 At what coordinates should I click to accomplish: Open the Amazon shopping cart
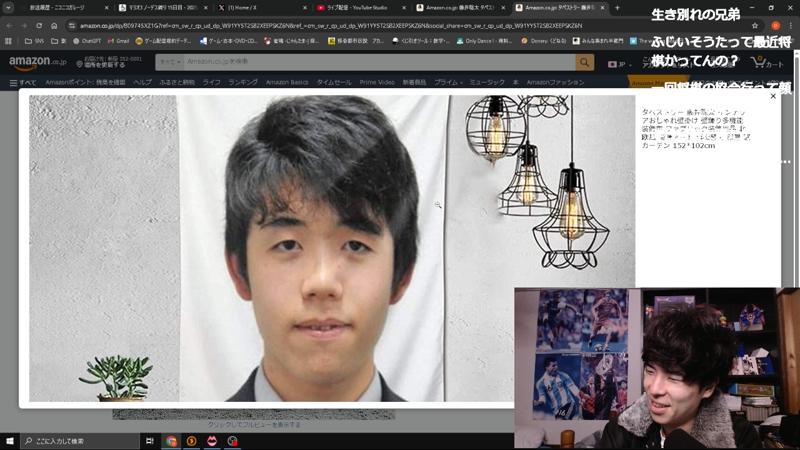click(x=767, y=63)
